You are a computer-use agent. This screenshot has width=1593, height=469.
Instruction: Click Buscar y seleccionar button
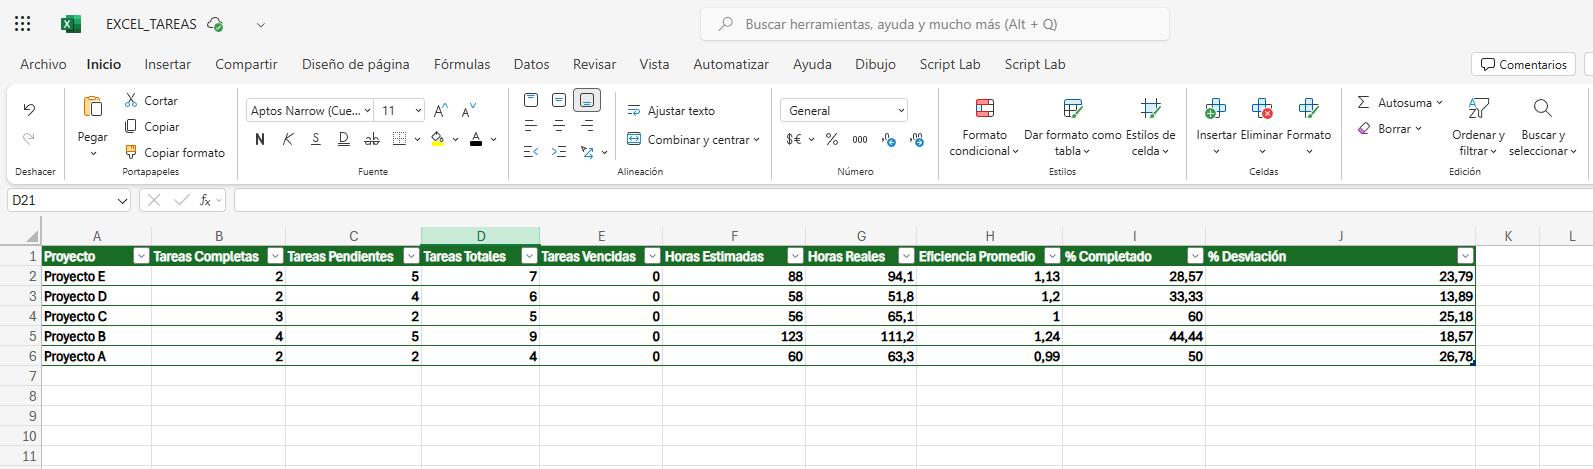point(1543,127)
